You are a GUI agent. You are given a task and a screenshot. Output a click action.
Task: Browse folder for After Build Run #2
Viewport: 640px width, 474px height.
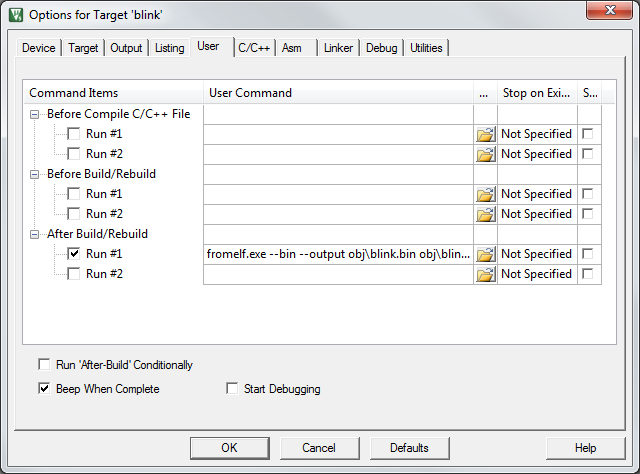coord(485,274)
